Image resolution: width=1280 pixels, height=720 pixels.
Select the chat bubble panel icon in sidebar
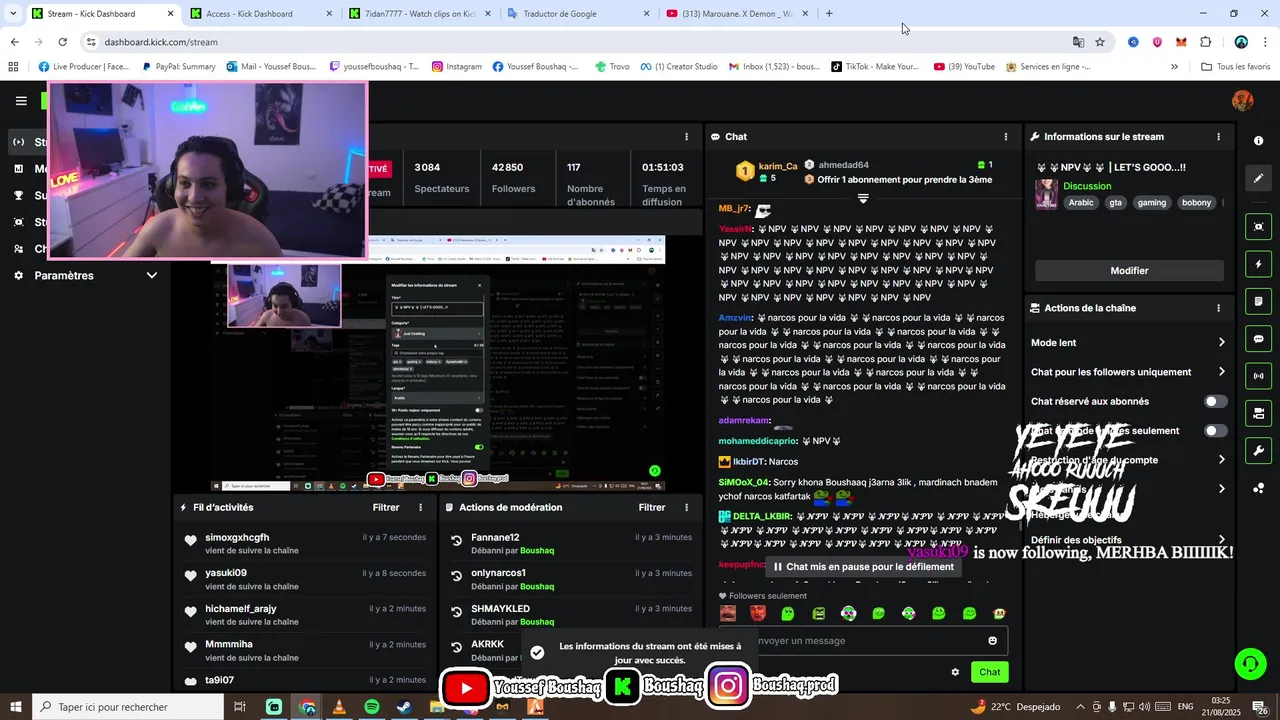click(x=1259, y=339)
